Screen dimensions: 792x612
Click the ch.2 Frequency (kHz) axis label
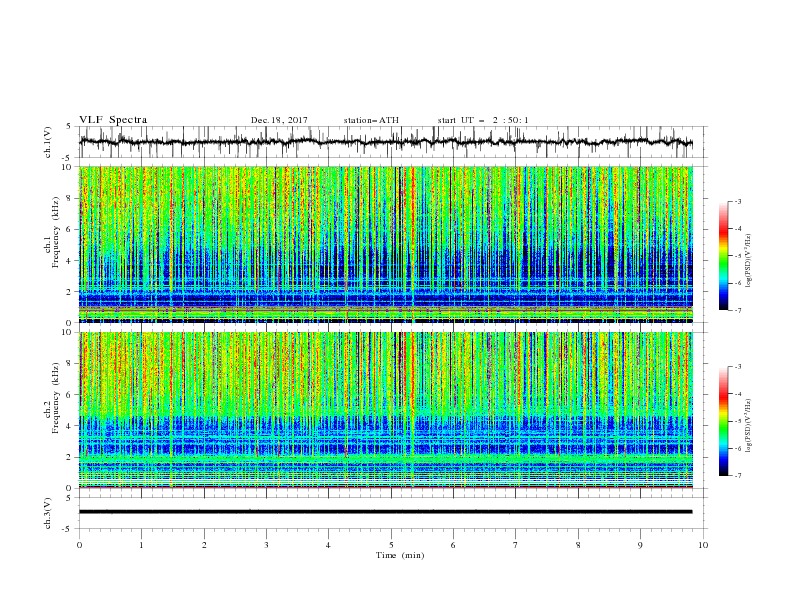tap(52, 398)
